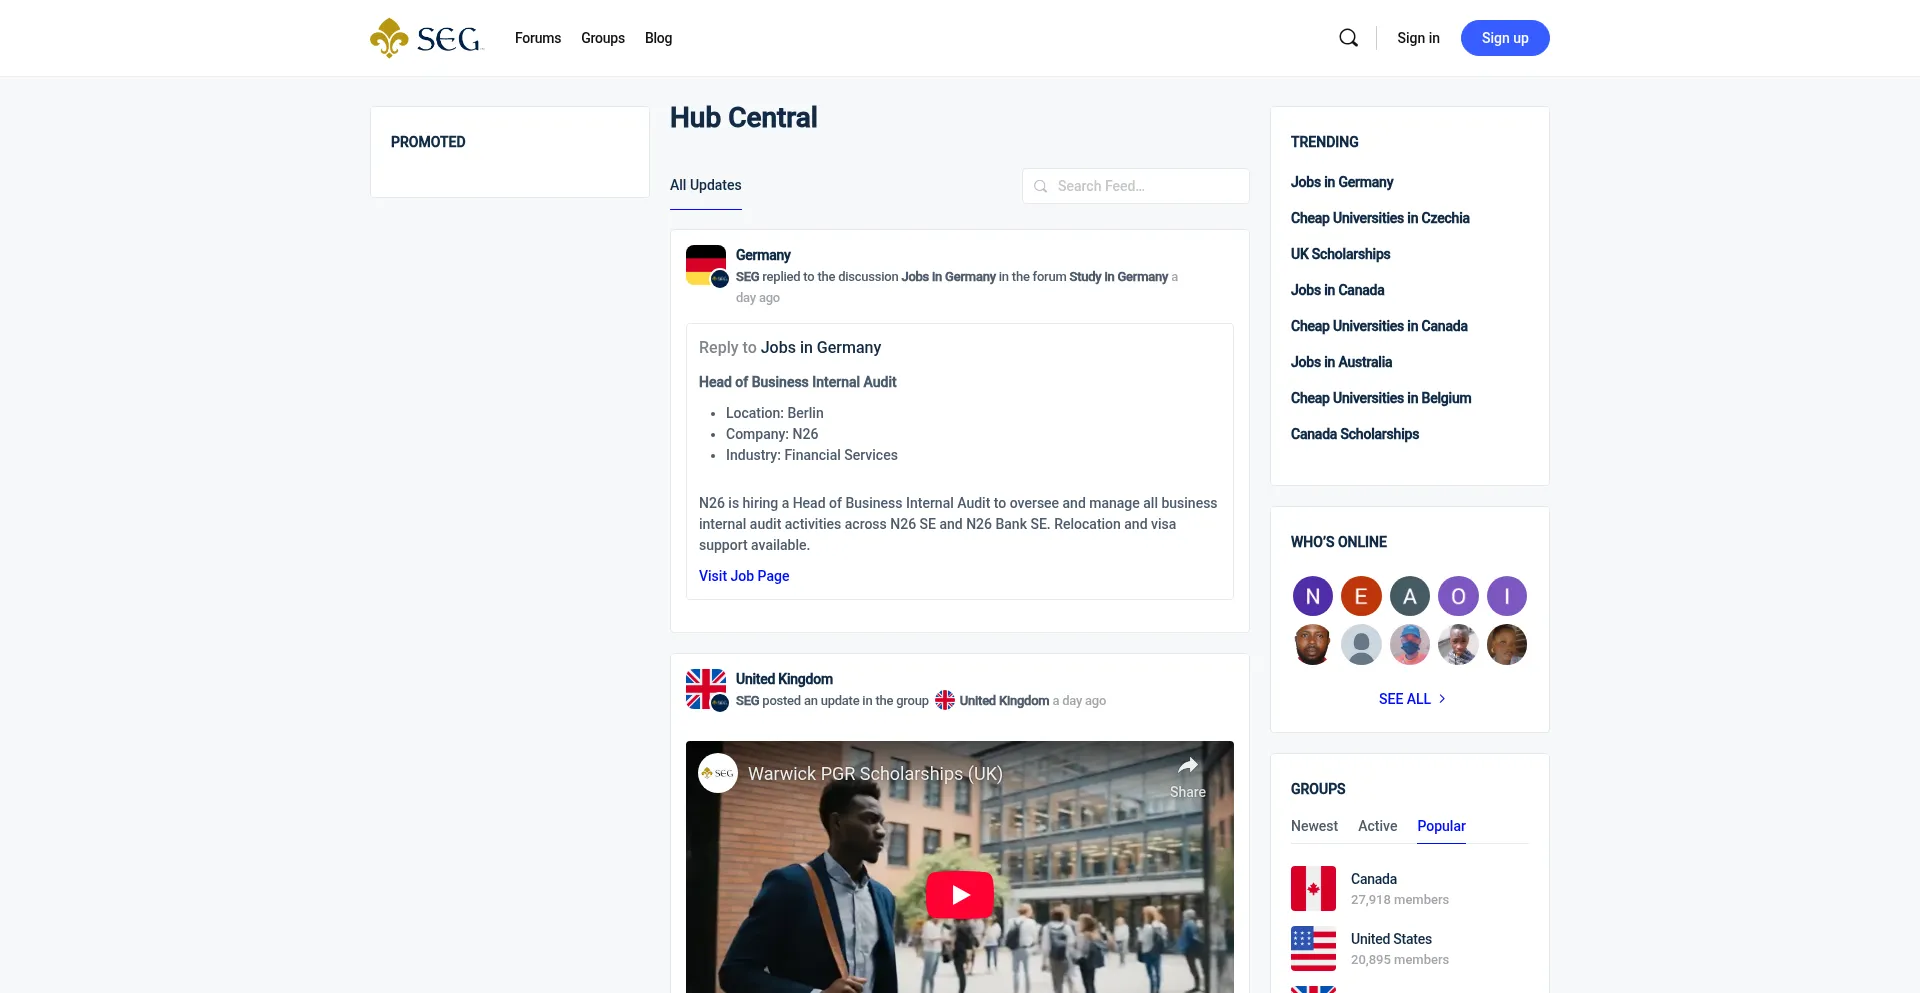
Task: Click the Canada flag group icon
Action: (1313, 888)
